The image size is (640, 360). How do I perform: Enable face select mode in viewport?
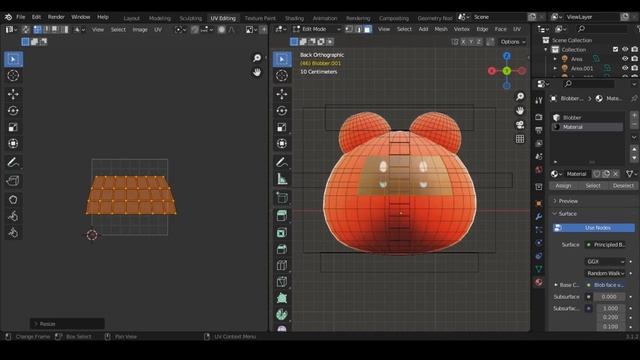pos(368,29)
